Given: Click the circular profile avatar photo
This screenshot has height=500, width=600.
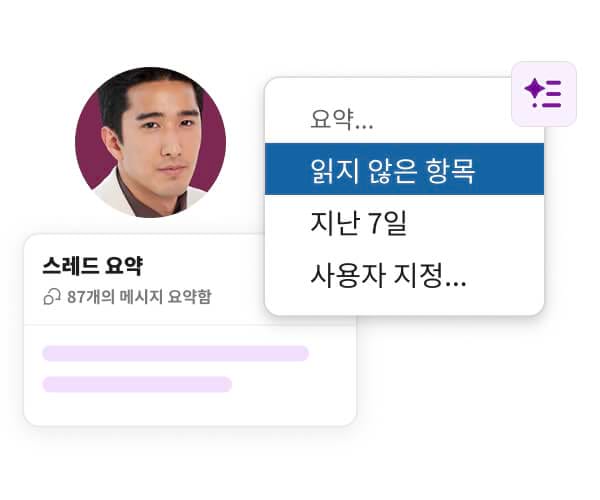Looking at the screenshot, I should [150, 142].
